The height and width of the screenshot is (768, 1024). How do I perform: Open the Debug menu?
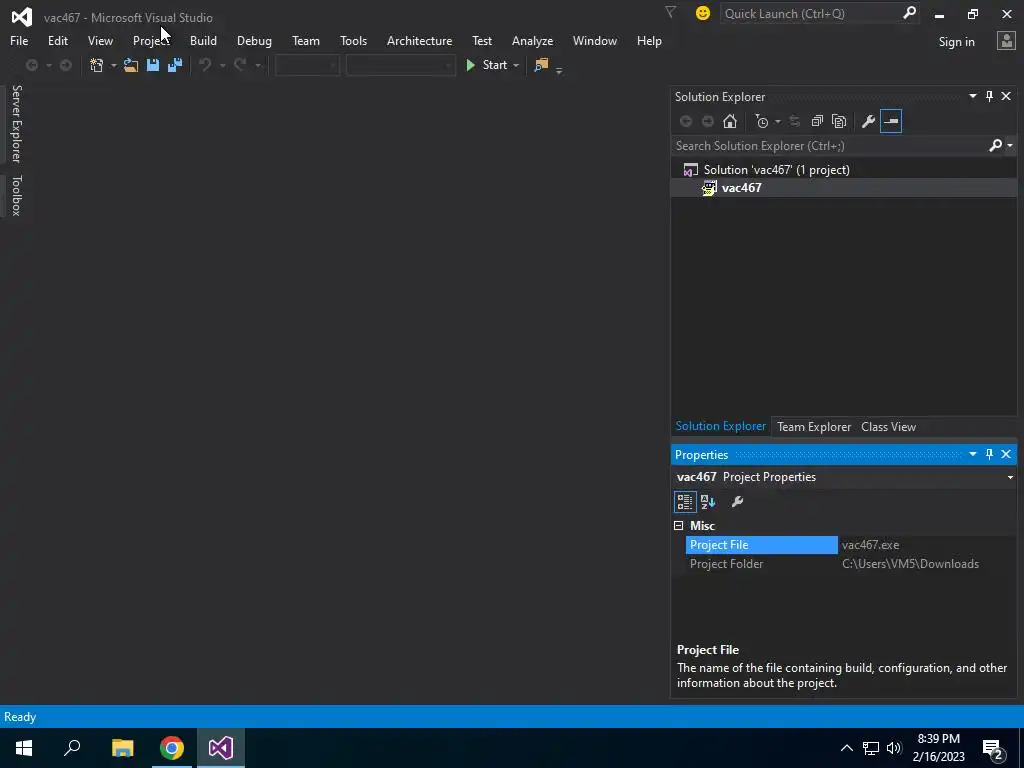point(254,40)
